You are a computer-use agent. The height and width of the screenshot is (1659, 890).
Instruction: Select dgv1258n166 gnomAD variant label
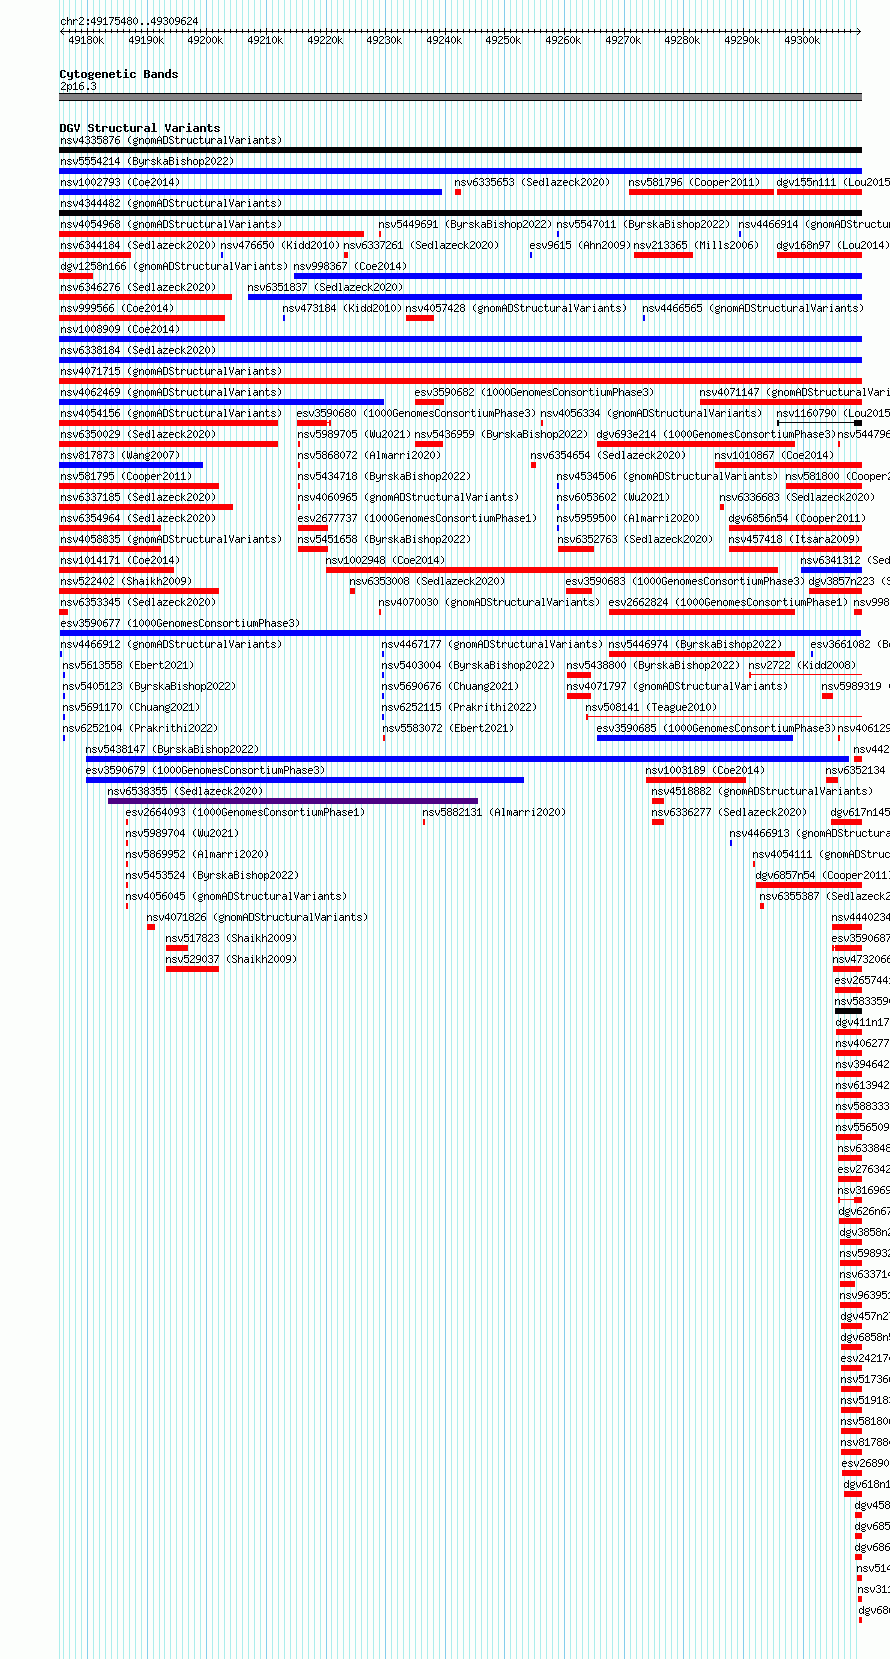coord(174,266)
